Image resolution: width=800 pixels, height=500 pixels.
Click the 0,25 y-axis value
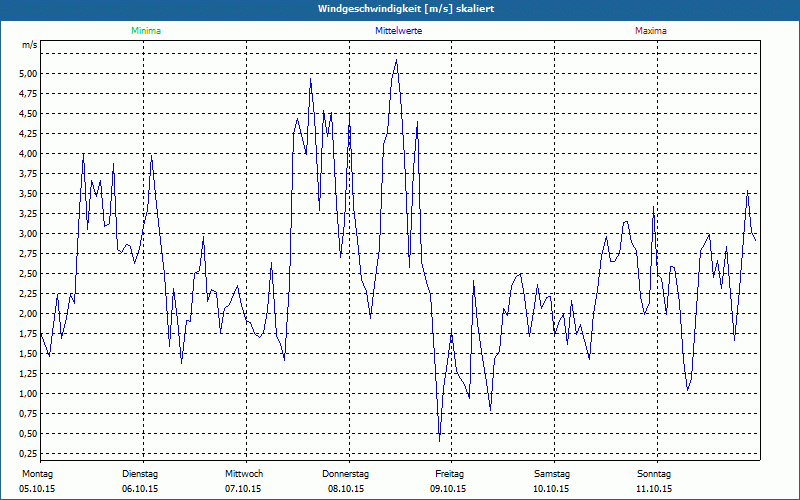[30, 454]
